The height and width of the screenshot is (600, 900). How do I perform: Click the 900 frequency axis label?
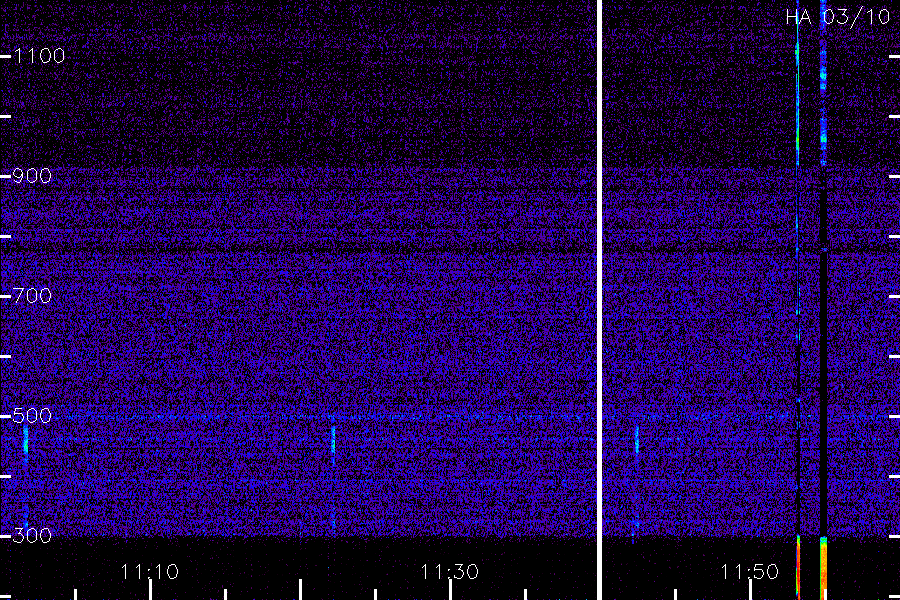pyautogui.click(x=32, y=176)
